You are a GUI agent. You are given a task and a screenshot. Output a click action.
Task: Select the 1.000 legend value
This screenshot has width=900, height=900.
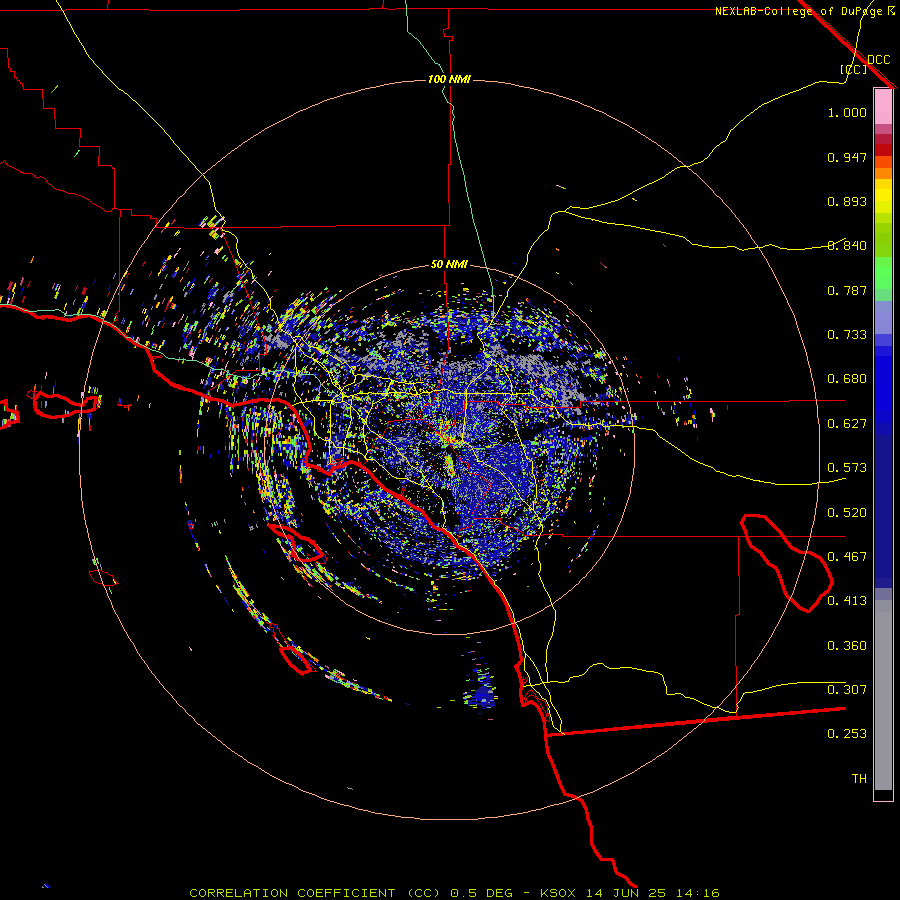[x=847, y=112]
